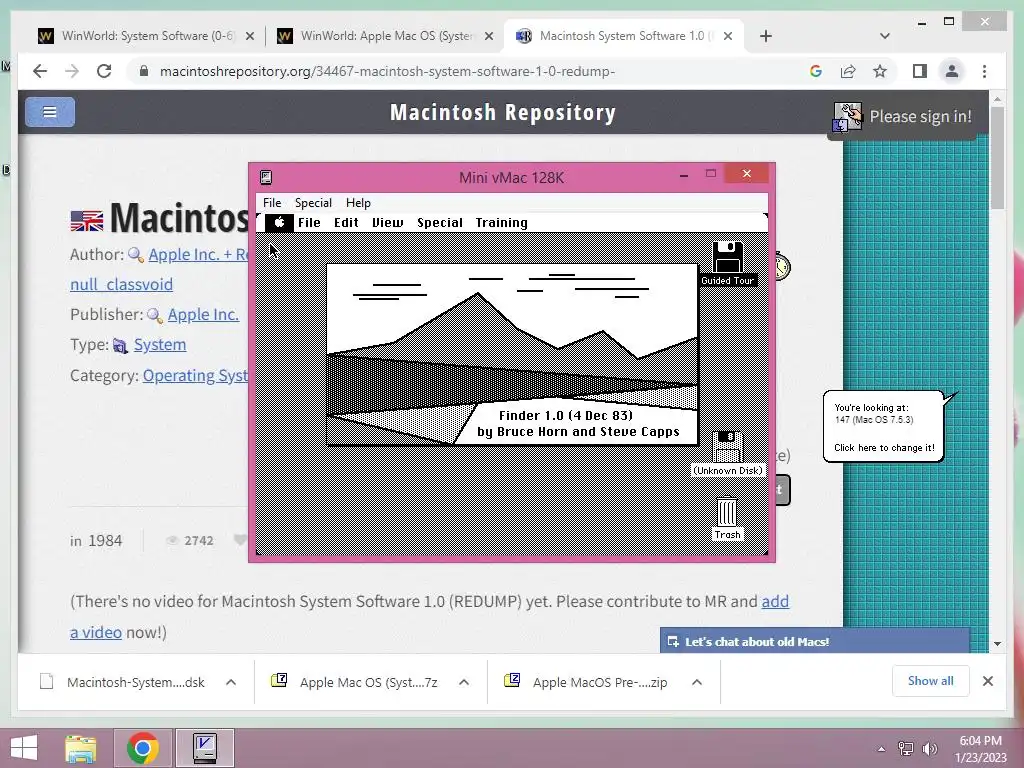
Task: Open the Macintosh Repository hamburger menu
Action: coord(50,112)
